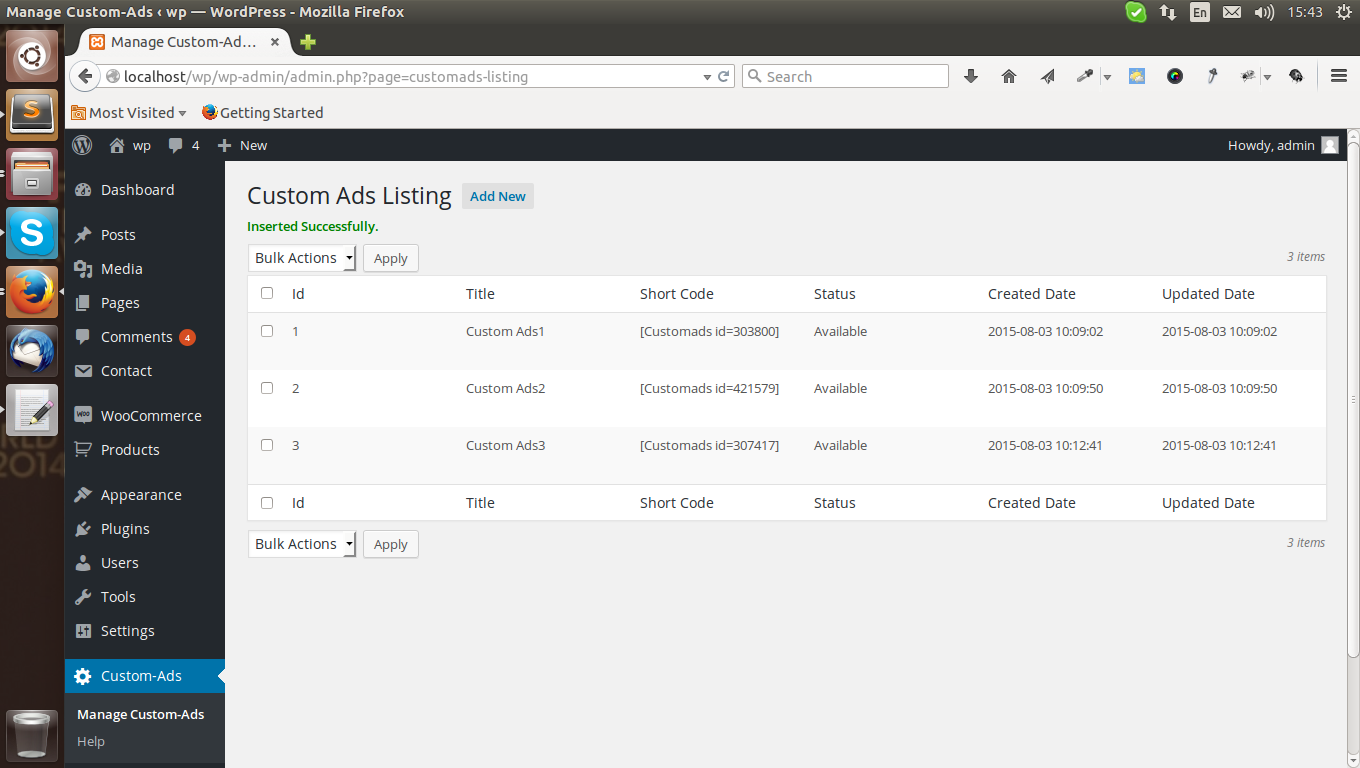Viewport: 1360px width, 768px height.
Task: Click the WooCommerce sidebar icon
Action: 83,416
